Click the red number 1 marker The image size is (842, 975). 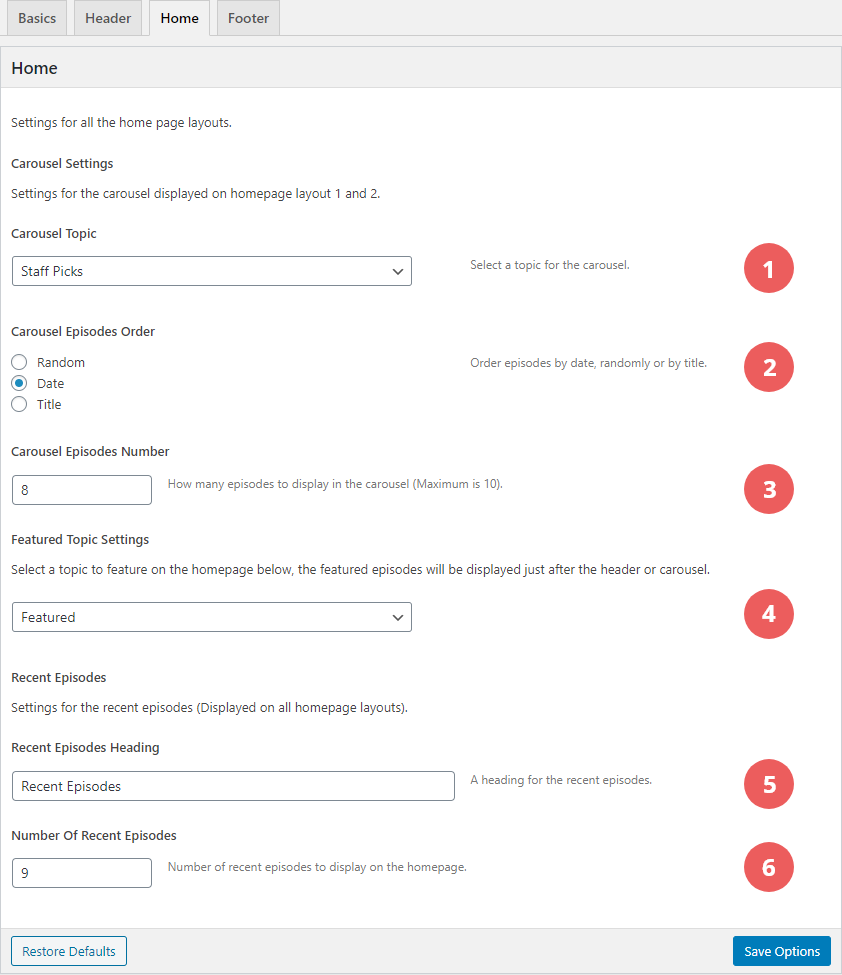click(768, 269)
